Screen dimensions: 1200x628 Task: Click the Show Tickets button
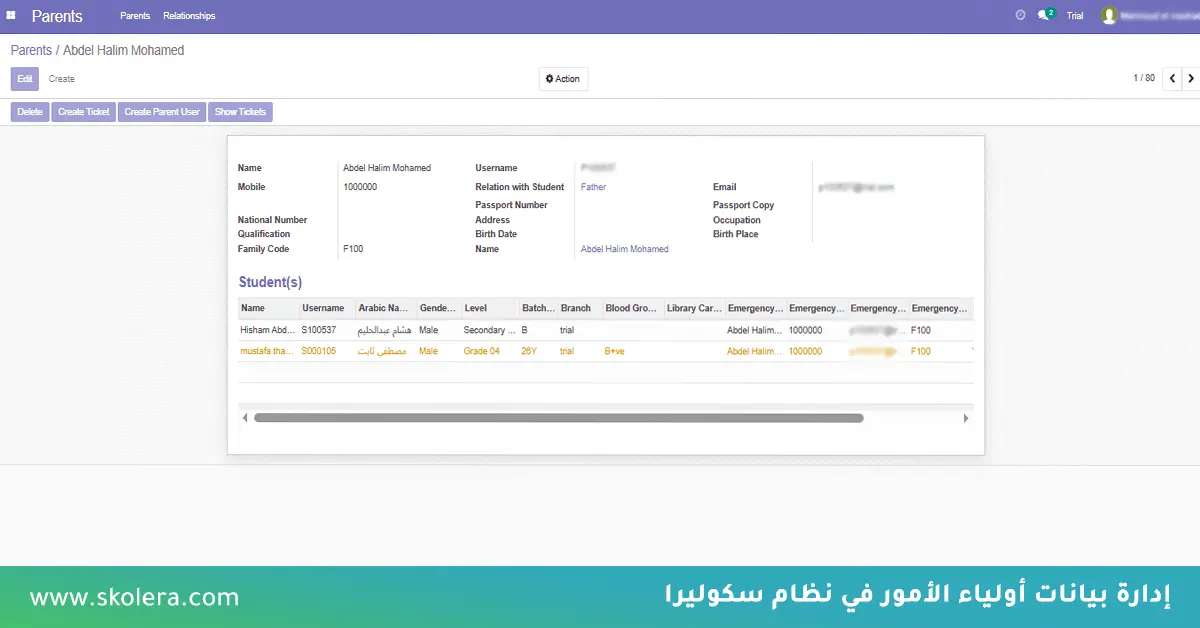240,112
